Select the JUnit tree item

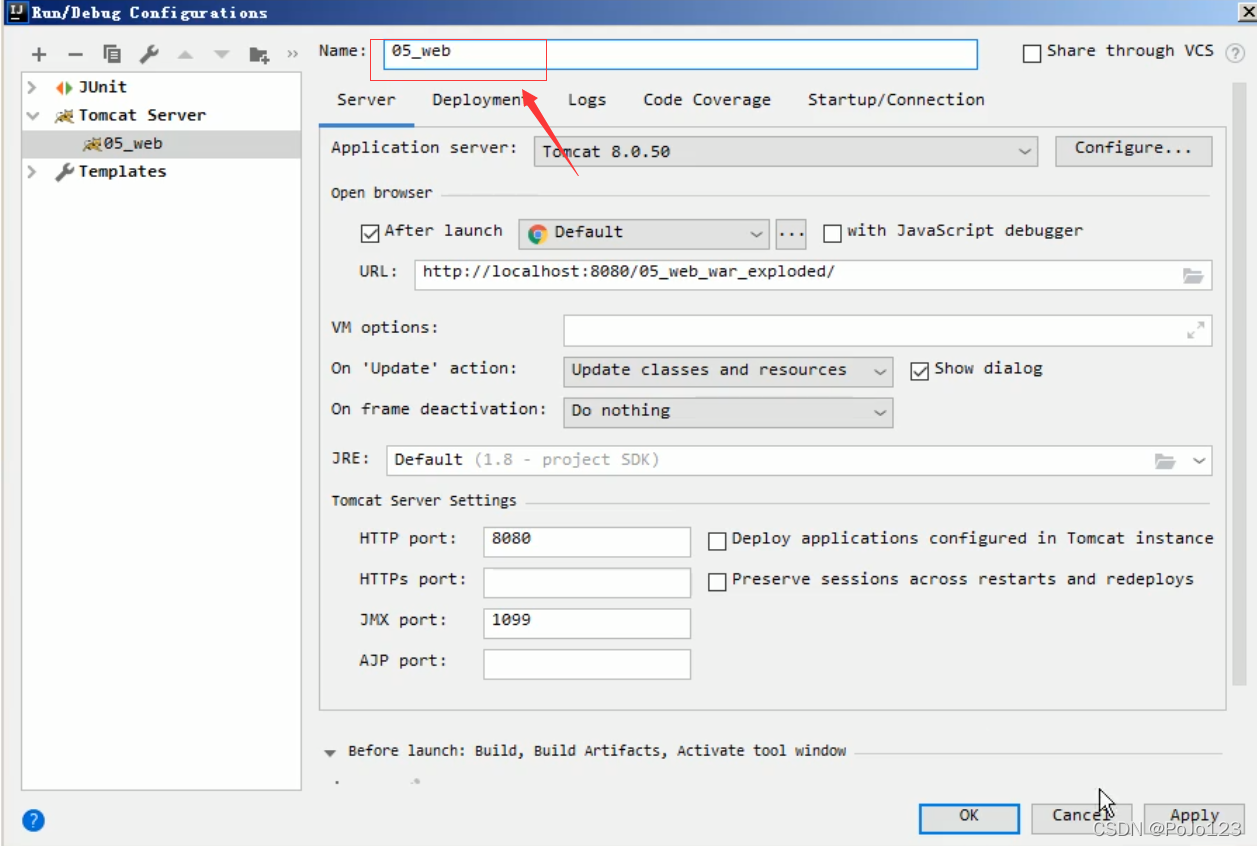coord(161,87)
